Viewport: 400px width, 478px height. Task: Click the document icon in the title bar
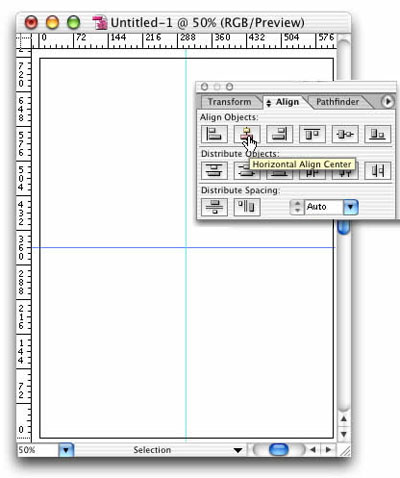tap(100, 23)
